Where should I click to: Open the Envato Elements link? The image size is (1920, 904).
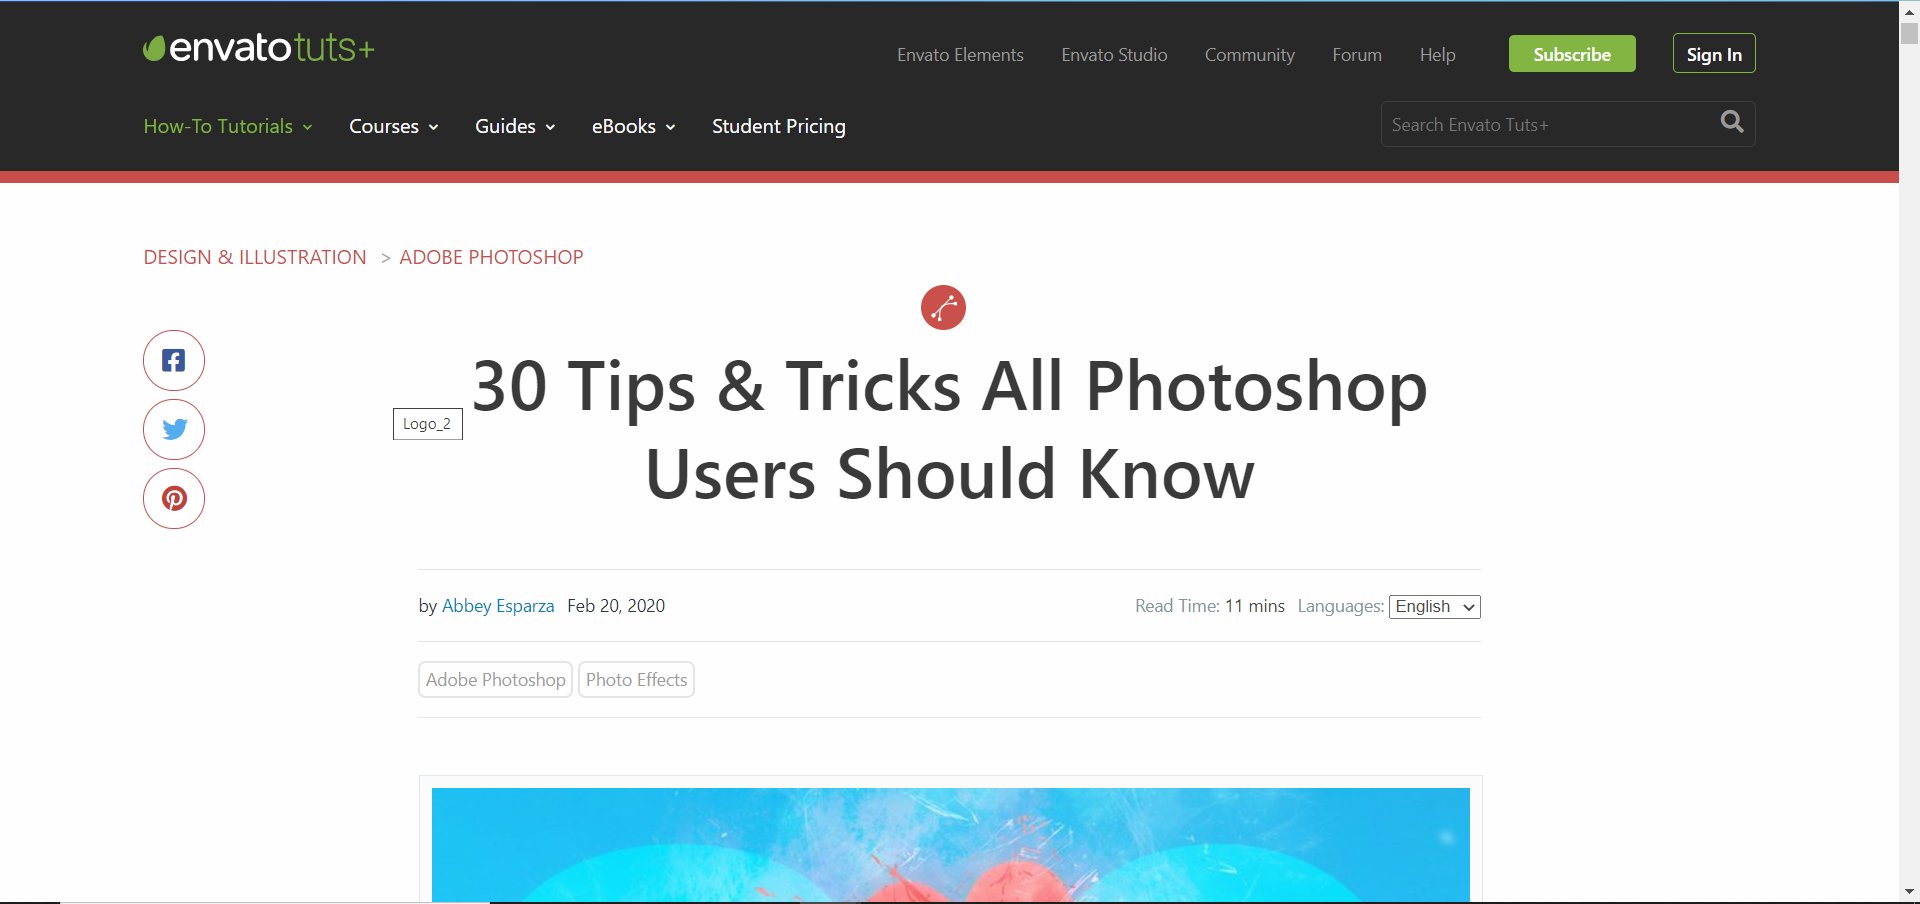(960, 55)
